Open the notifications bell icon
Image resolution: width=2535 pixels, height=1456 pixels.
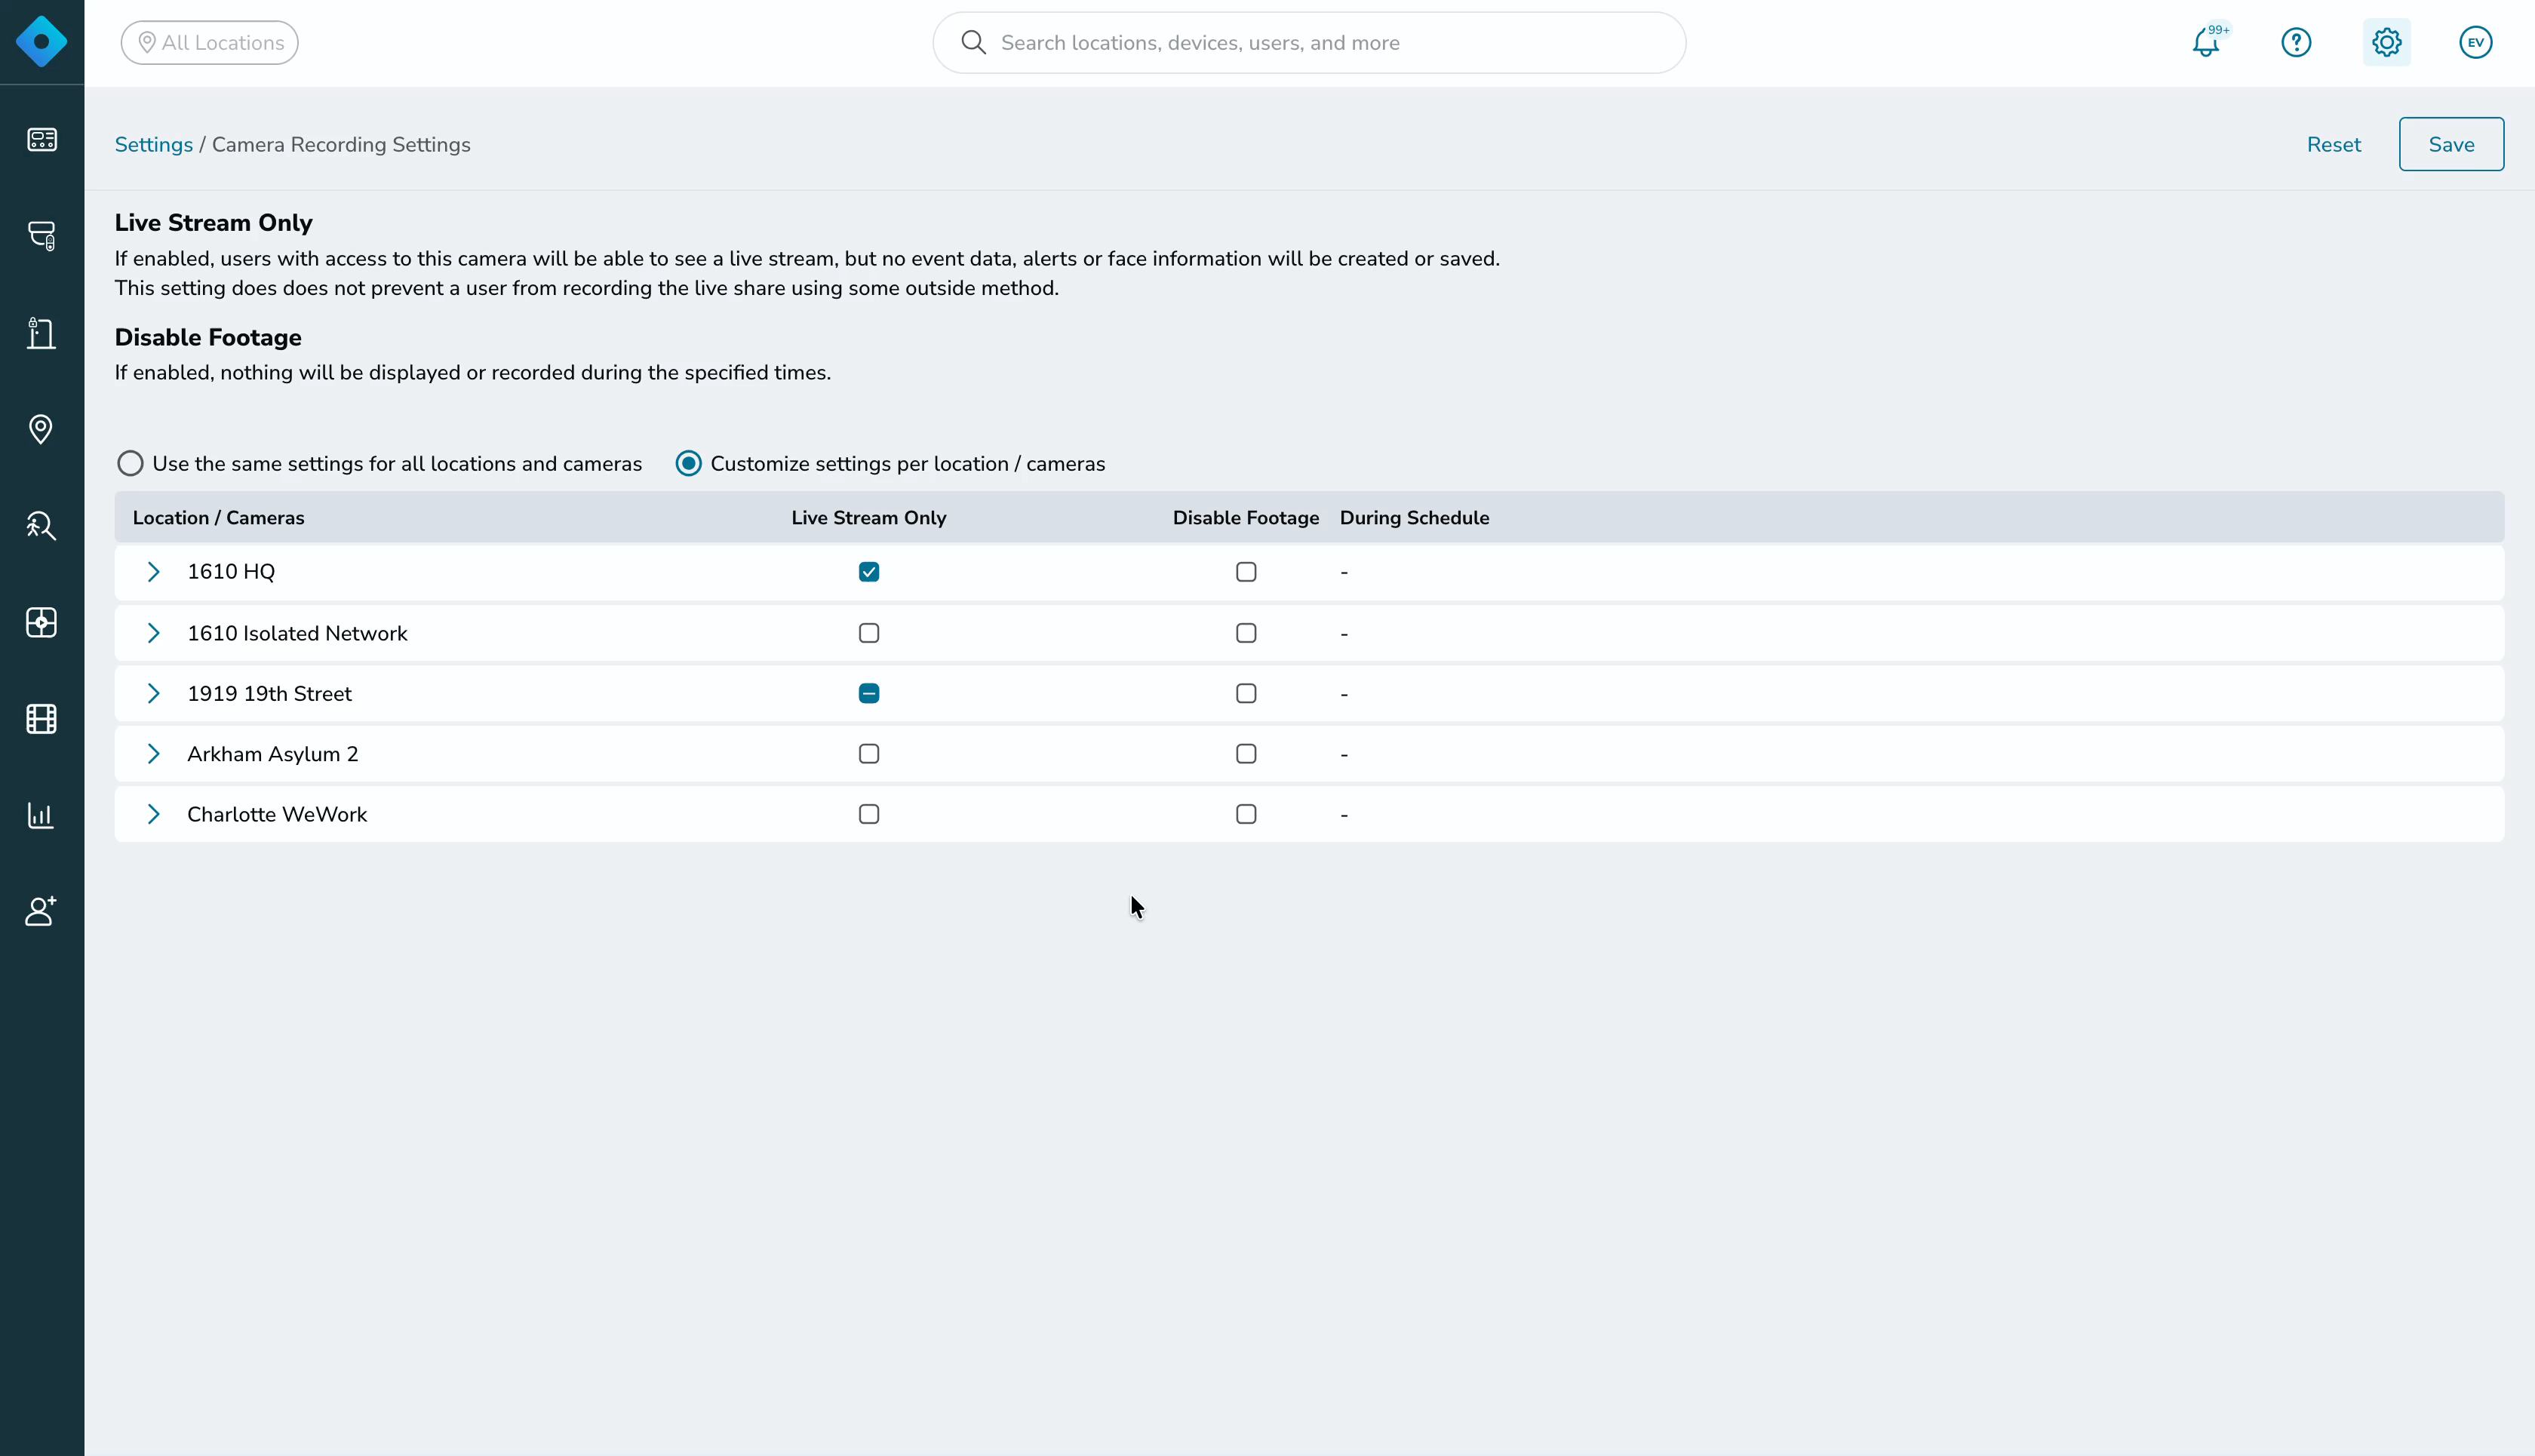2206,43
